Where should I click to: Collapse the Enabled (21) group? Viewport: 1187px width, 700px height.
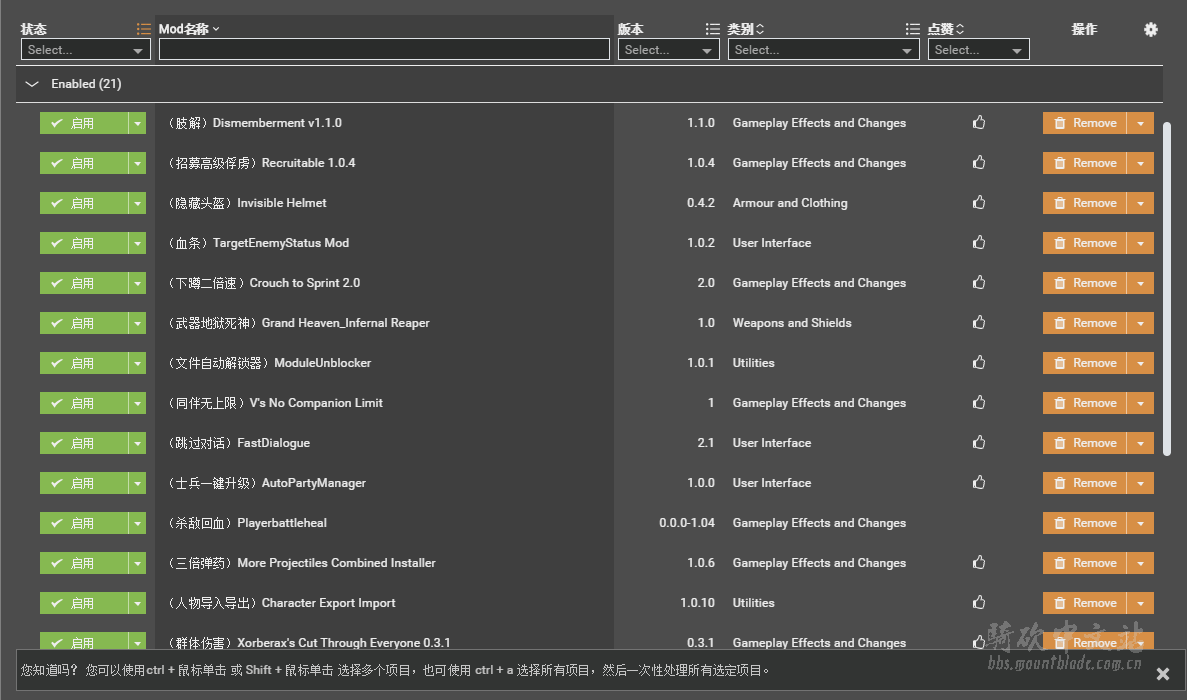click(x=32, y=84)
